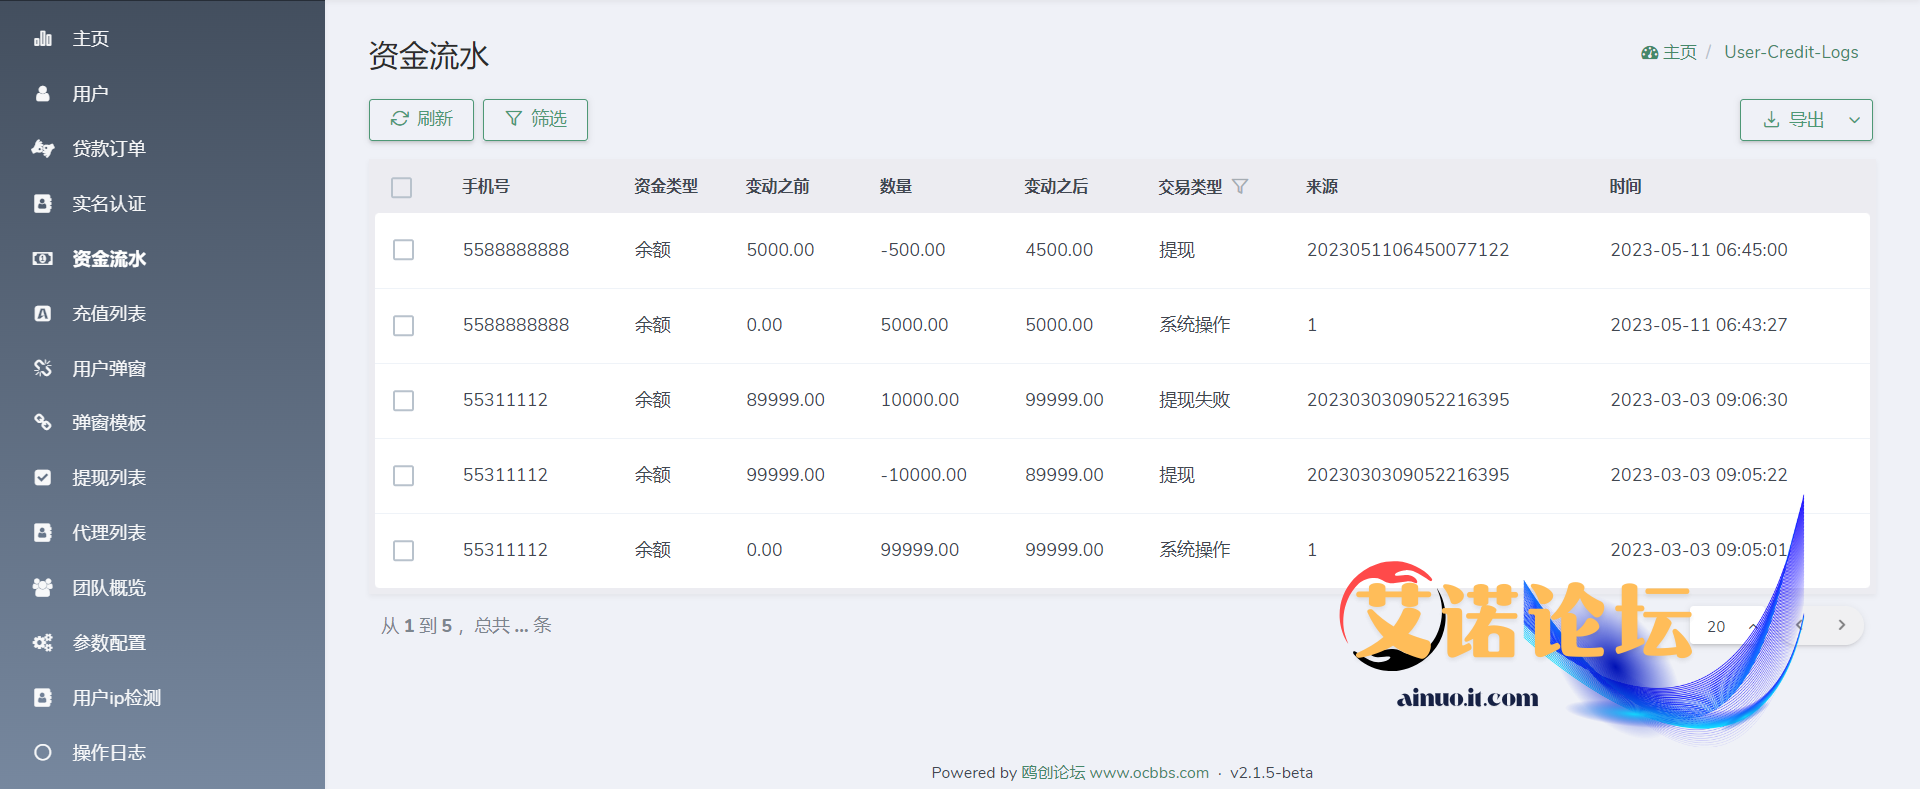The image size is (1920, 789).
Task: Click balance-before cell 5000.00 in first row
Action: coord(780,250)
